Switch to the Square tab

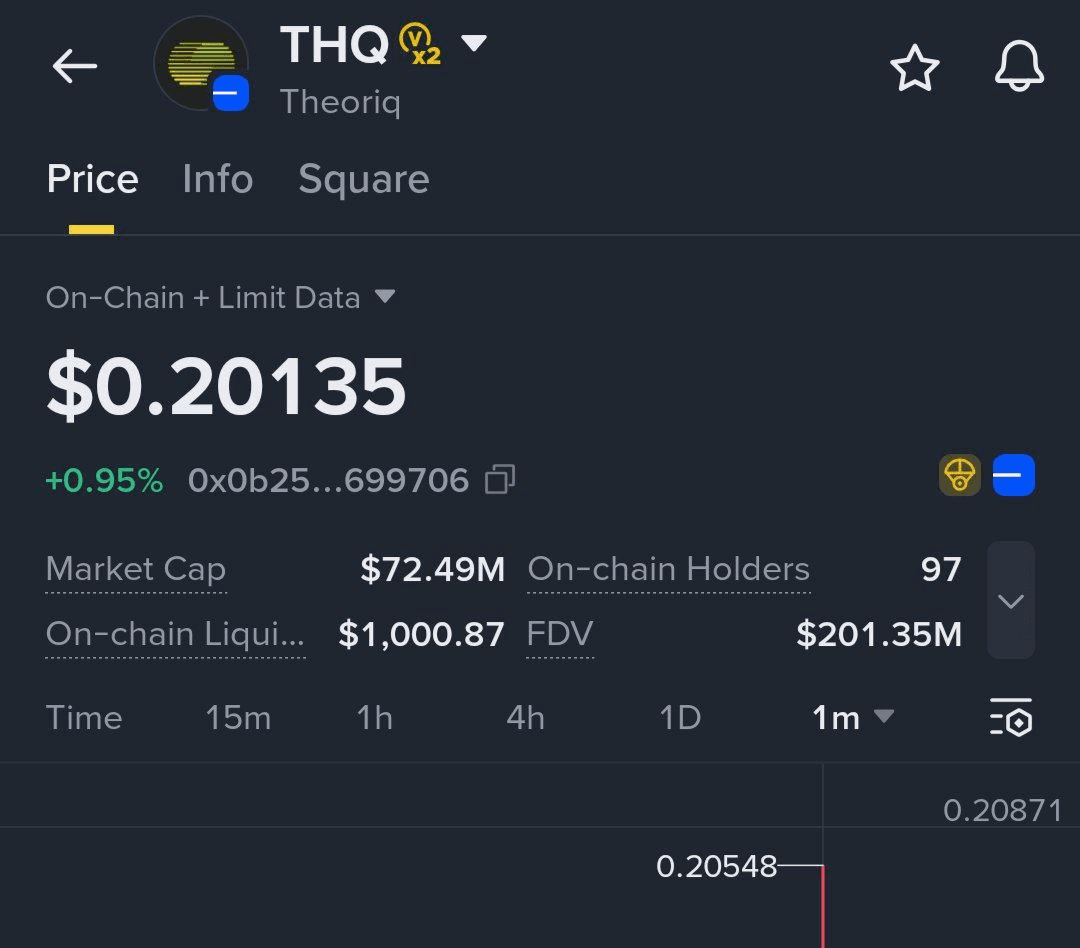point(363,179)
